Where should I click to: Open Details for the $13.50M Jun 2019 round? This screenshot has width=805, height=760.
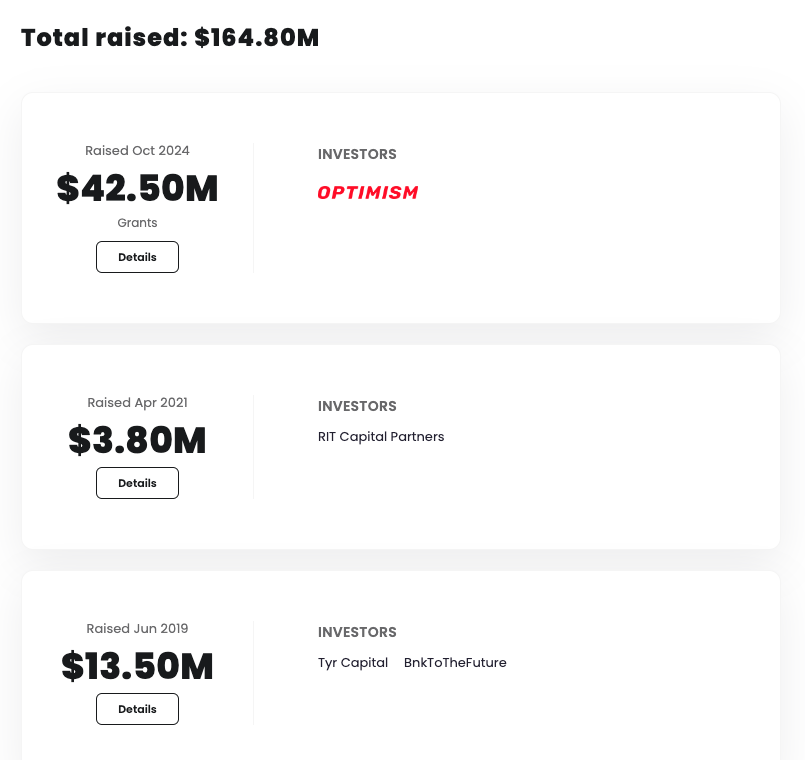137,709
